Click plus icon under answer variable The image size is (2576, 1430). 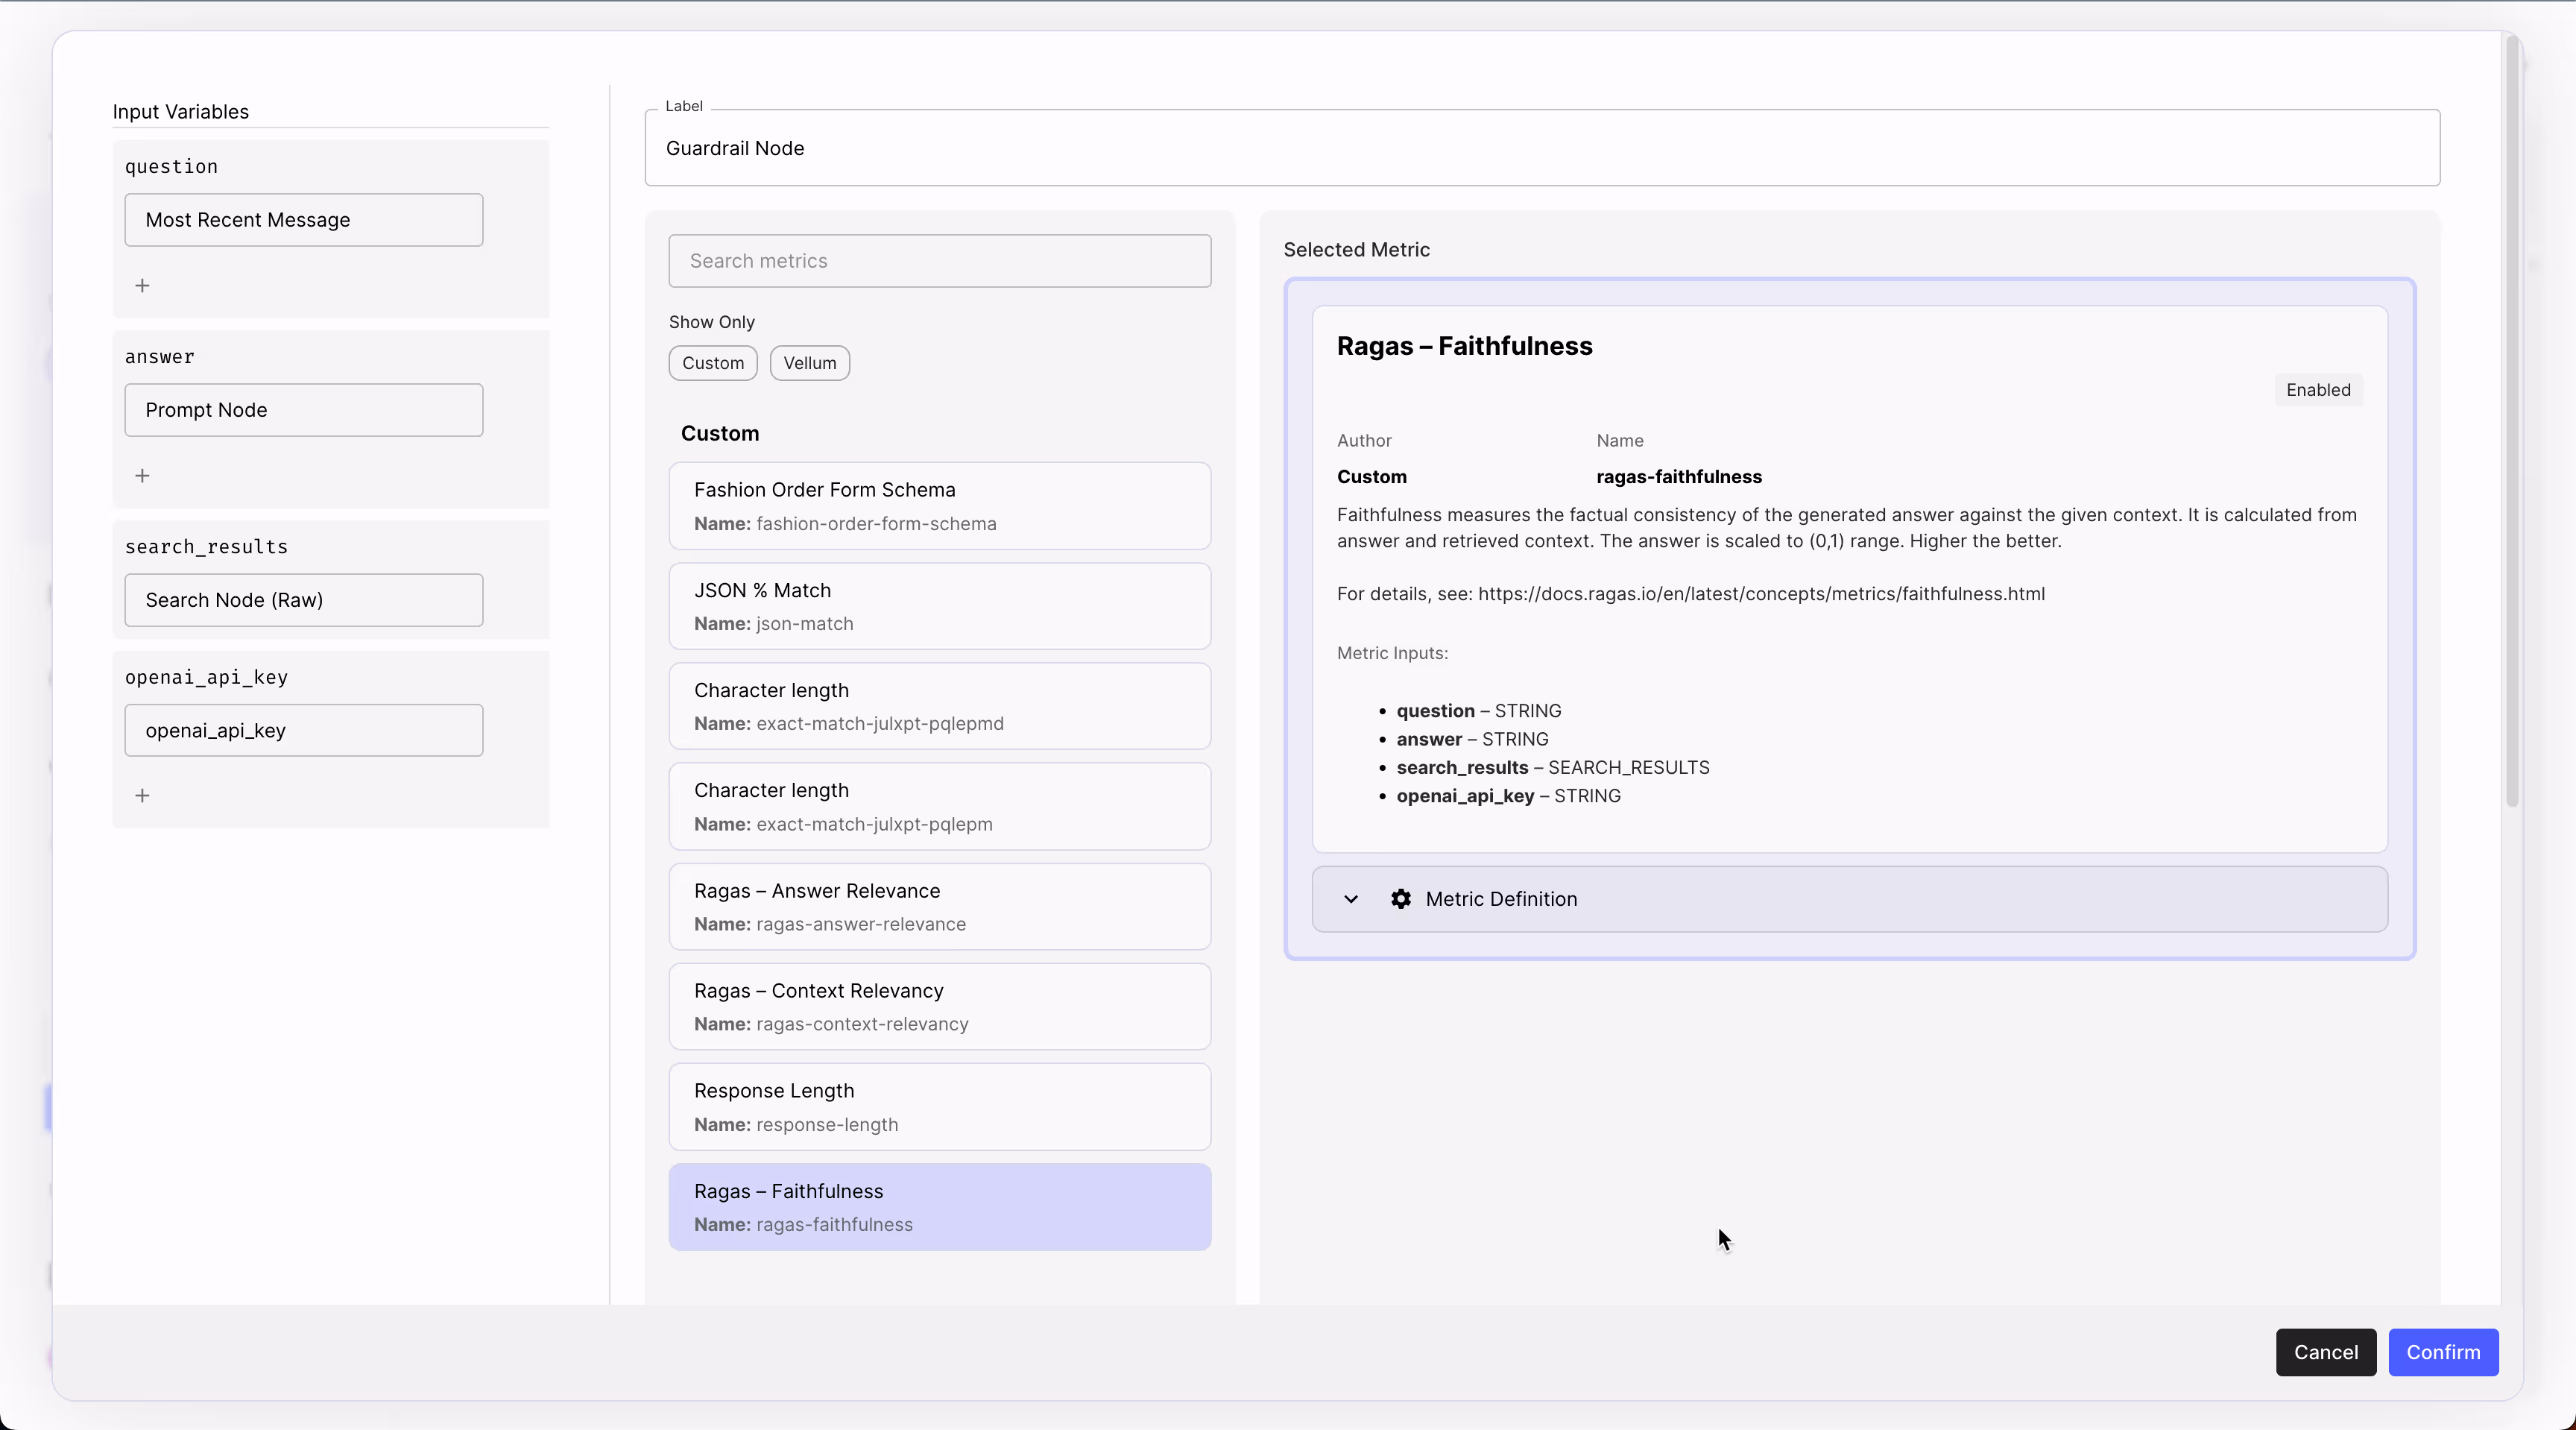coord(142,476)
